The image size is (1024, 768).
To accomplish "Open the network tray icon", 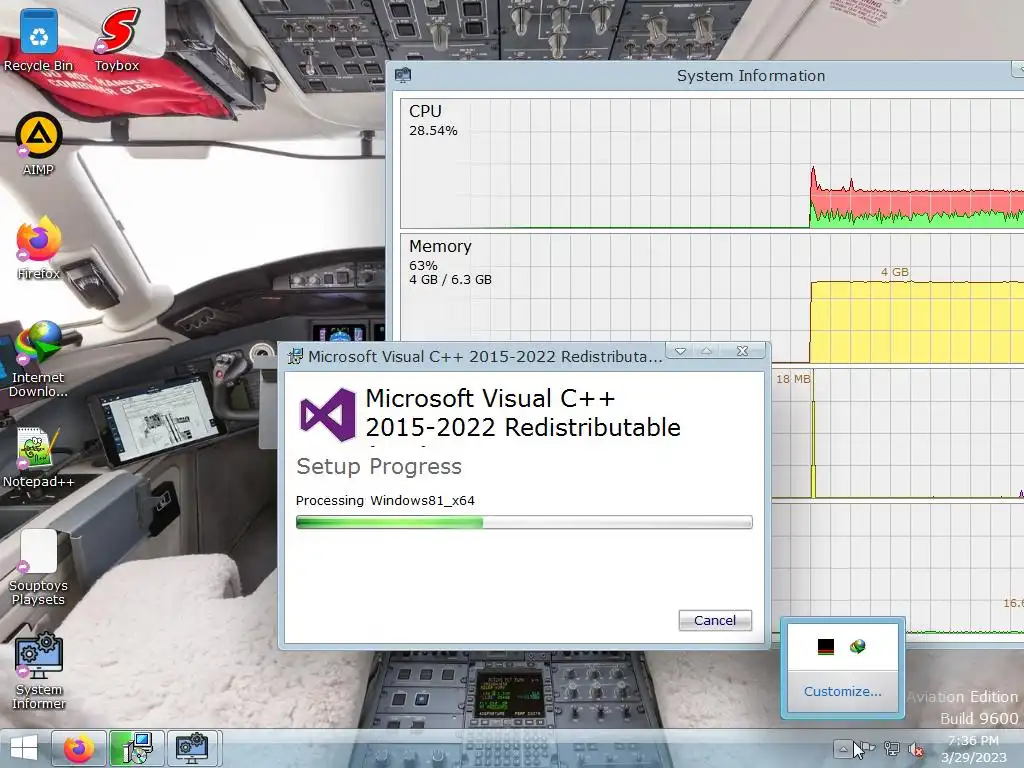I will click(891, 748).
